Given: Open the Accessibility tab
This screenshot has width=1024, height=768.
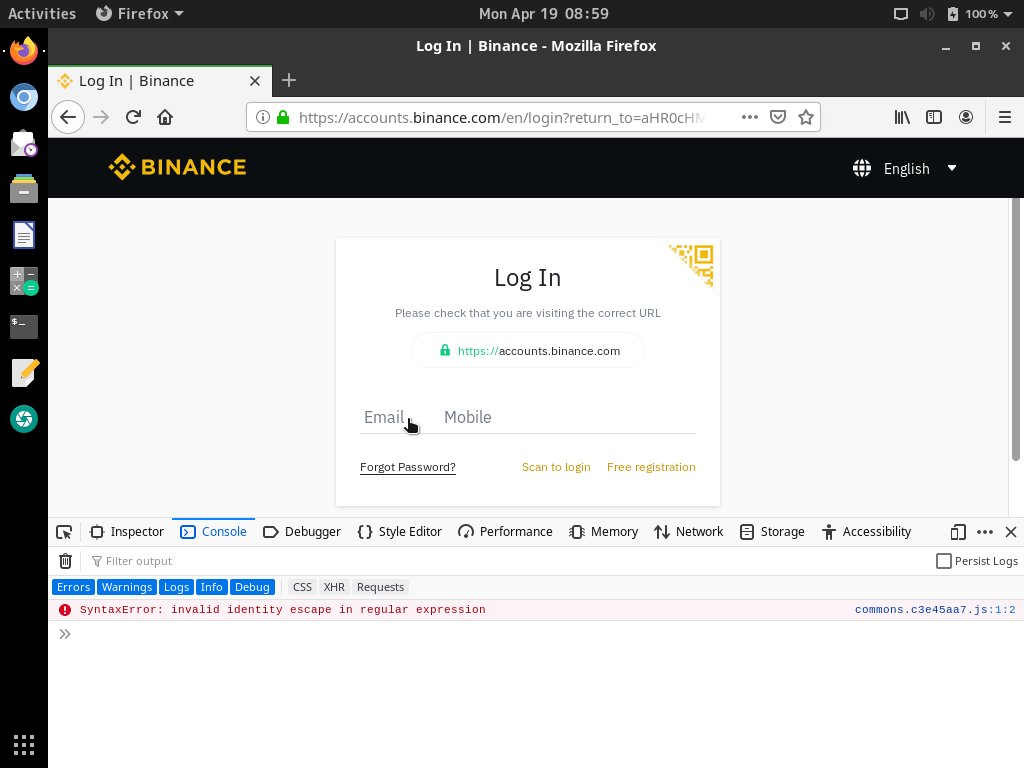Looking at the screenshot, I should 867,532.
